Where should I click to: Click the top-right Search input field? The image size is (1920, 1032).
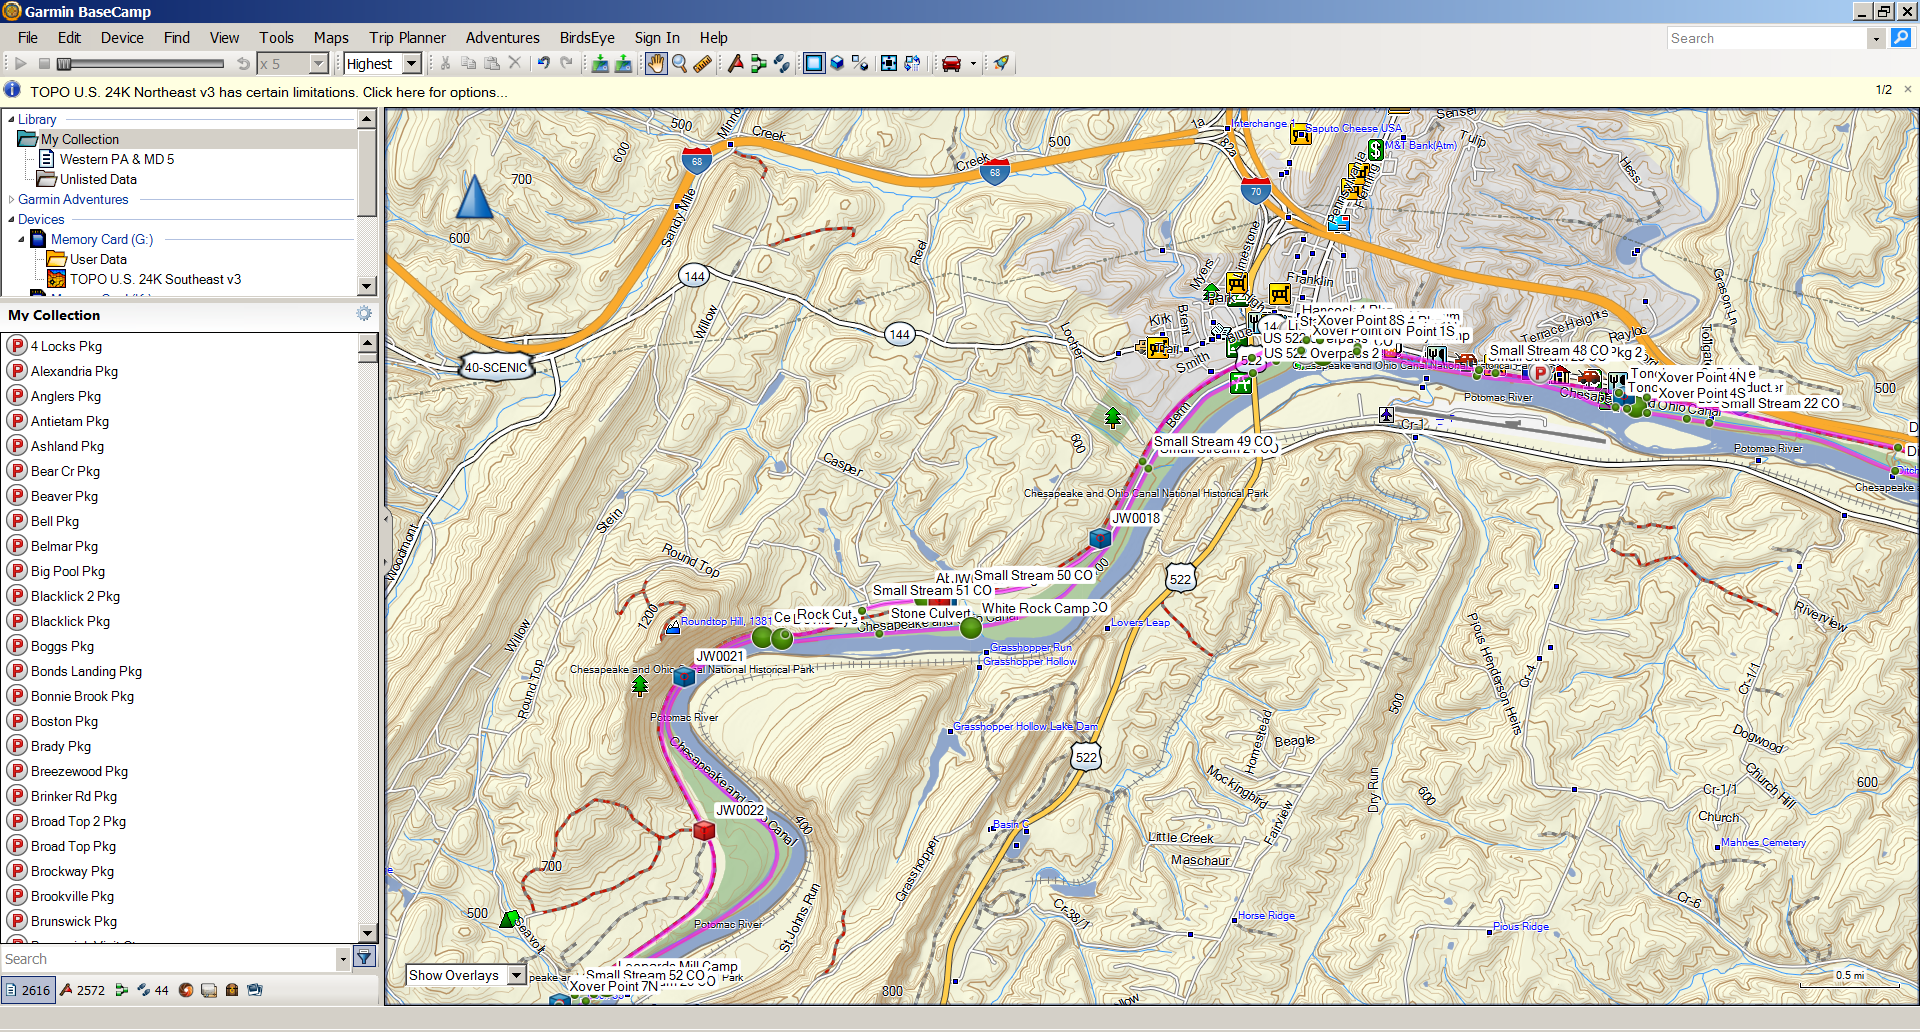coord(1765,38)
